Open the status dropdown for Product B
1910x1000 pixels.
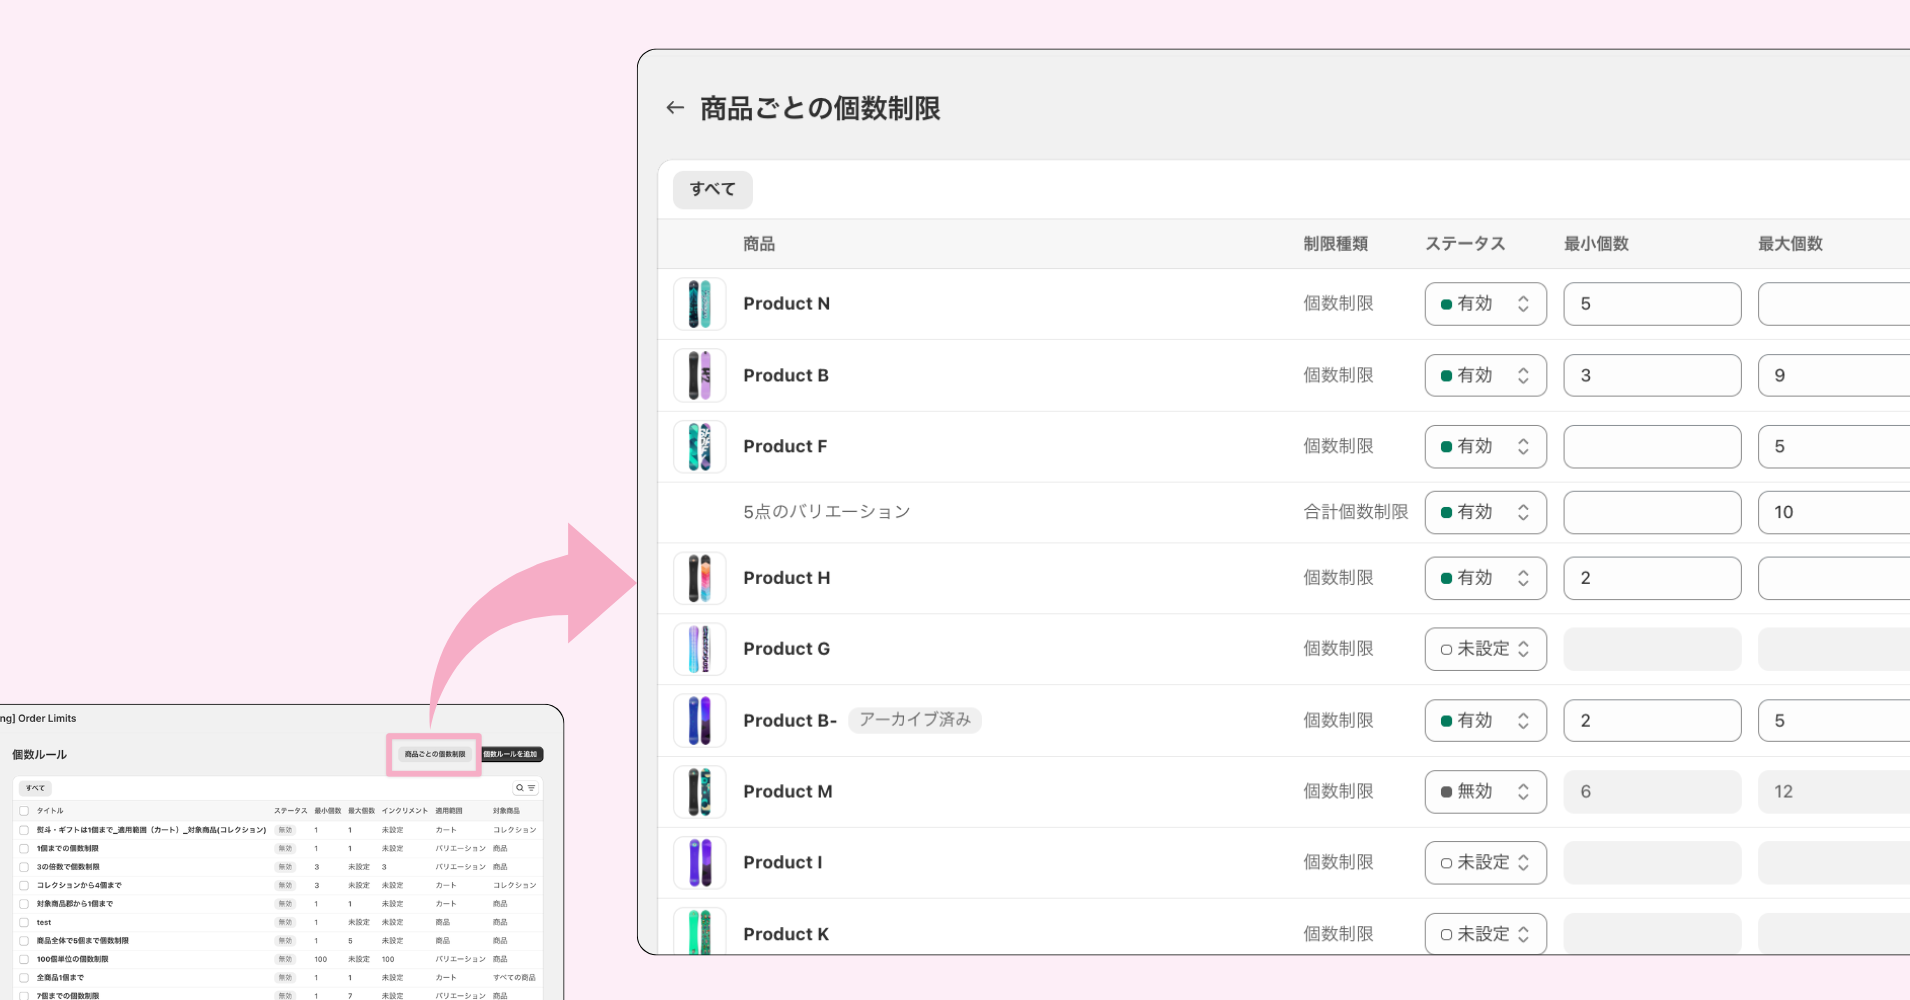(1485, 376)
